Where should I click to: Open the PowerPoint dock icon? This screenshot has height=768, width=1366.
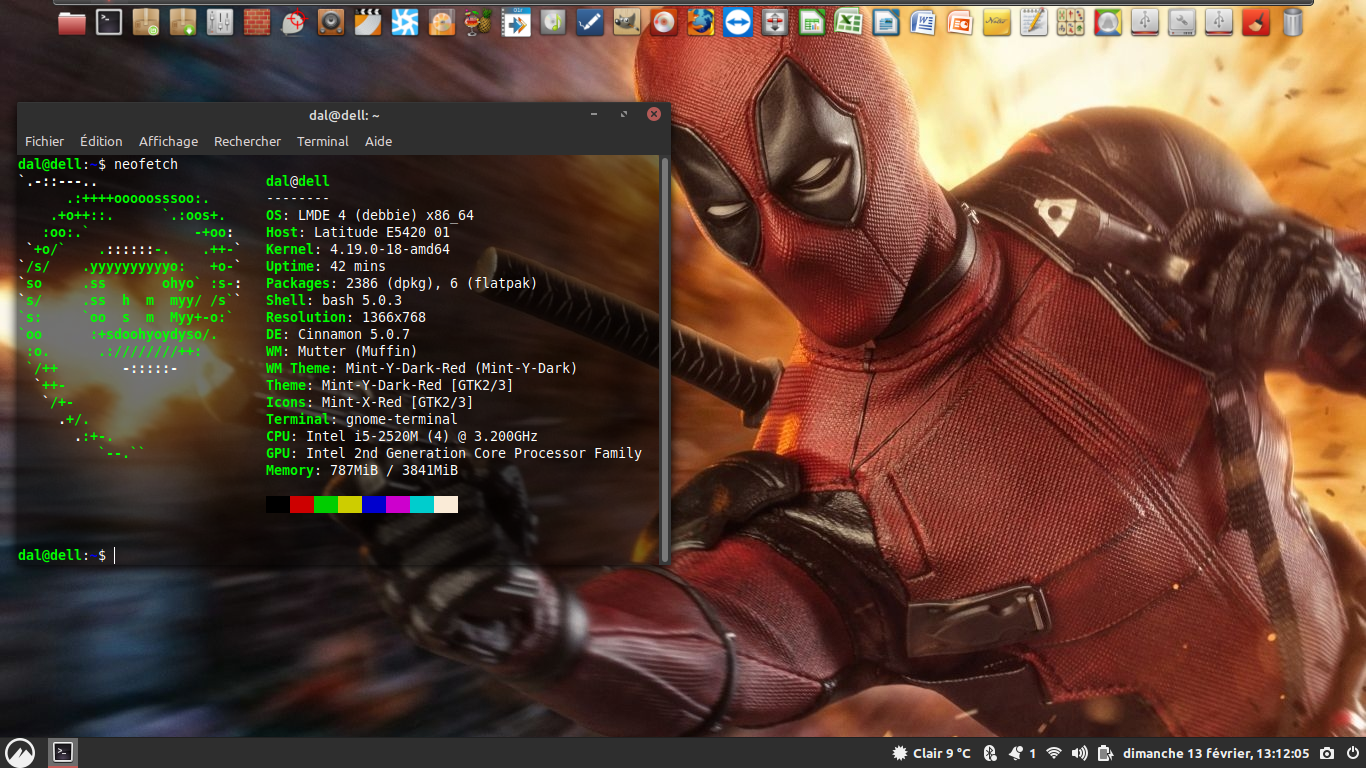point(960,22)
